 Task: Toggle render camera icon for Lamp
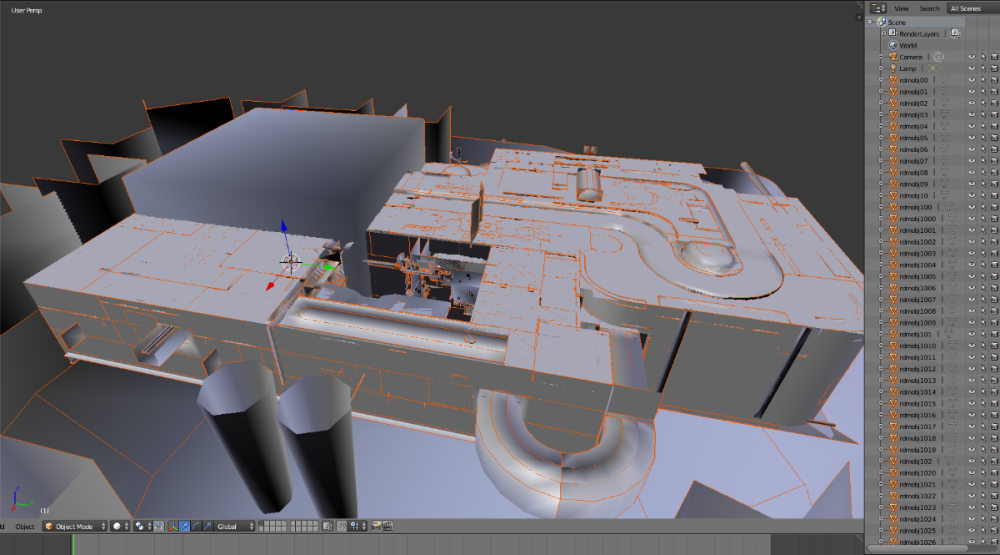pos(993,68)
